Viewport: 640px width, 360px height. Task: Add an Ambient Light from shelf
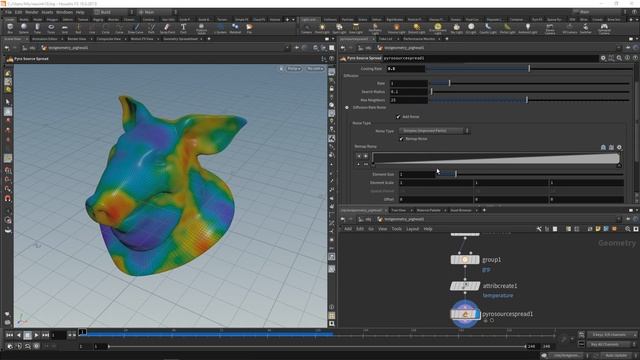point(528,29)
